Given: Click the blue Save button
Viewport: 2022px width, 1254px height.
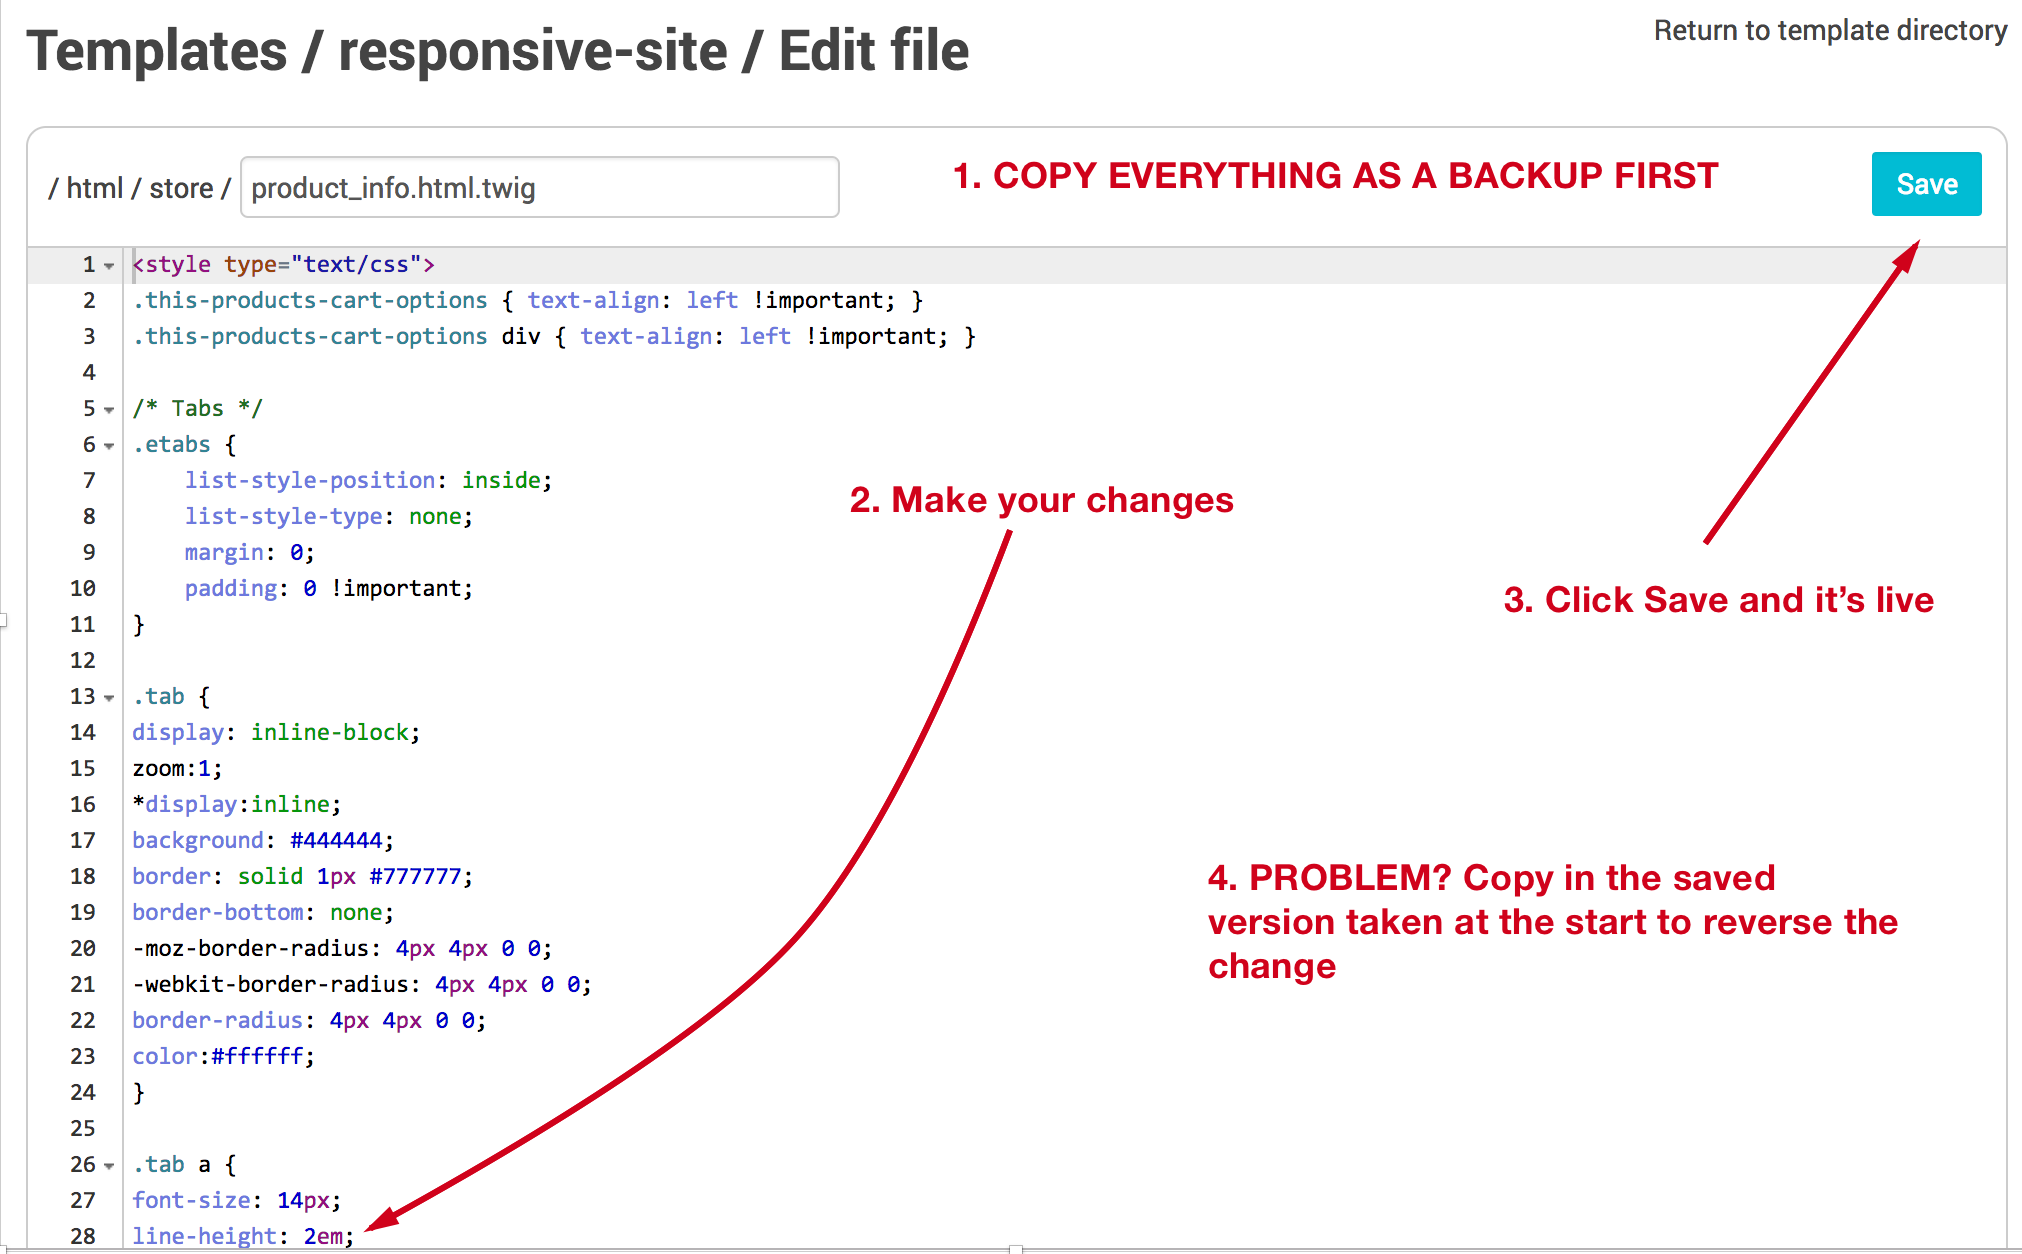Looking at the screenshot, I should tap(1925, 184).
